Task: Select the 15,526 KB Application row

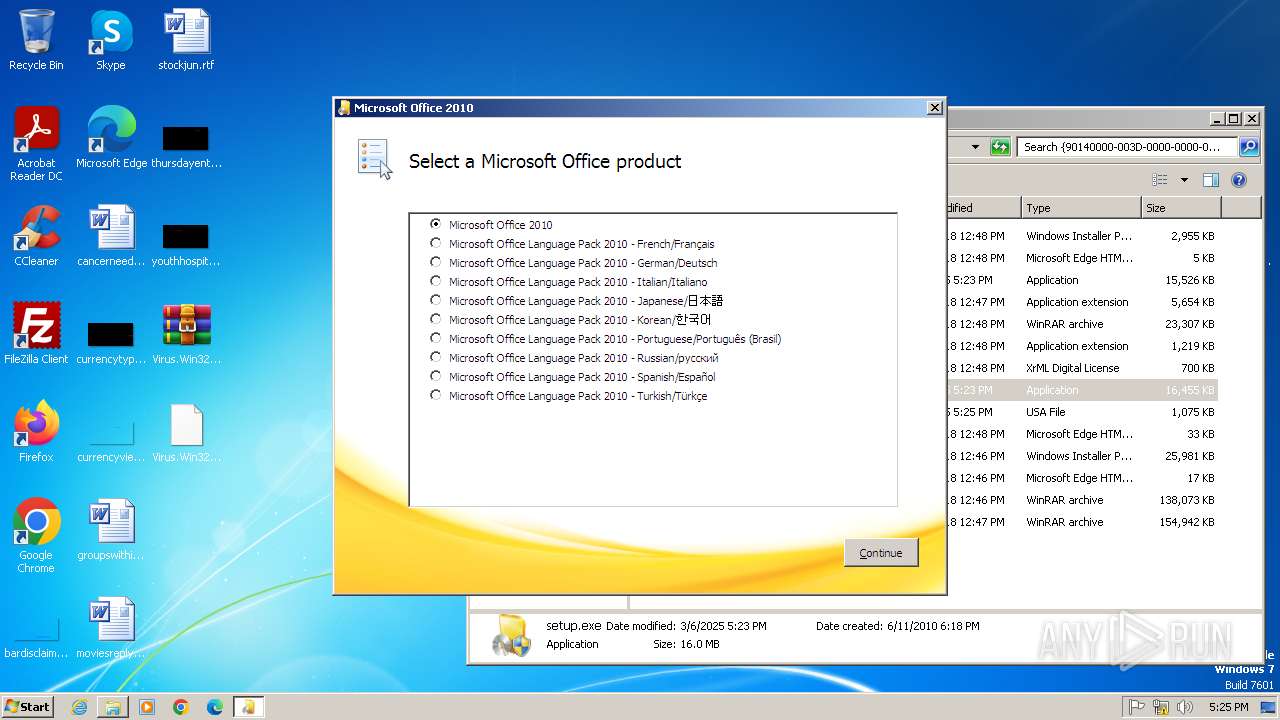Action: click(x=1082, y=280)
